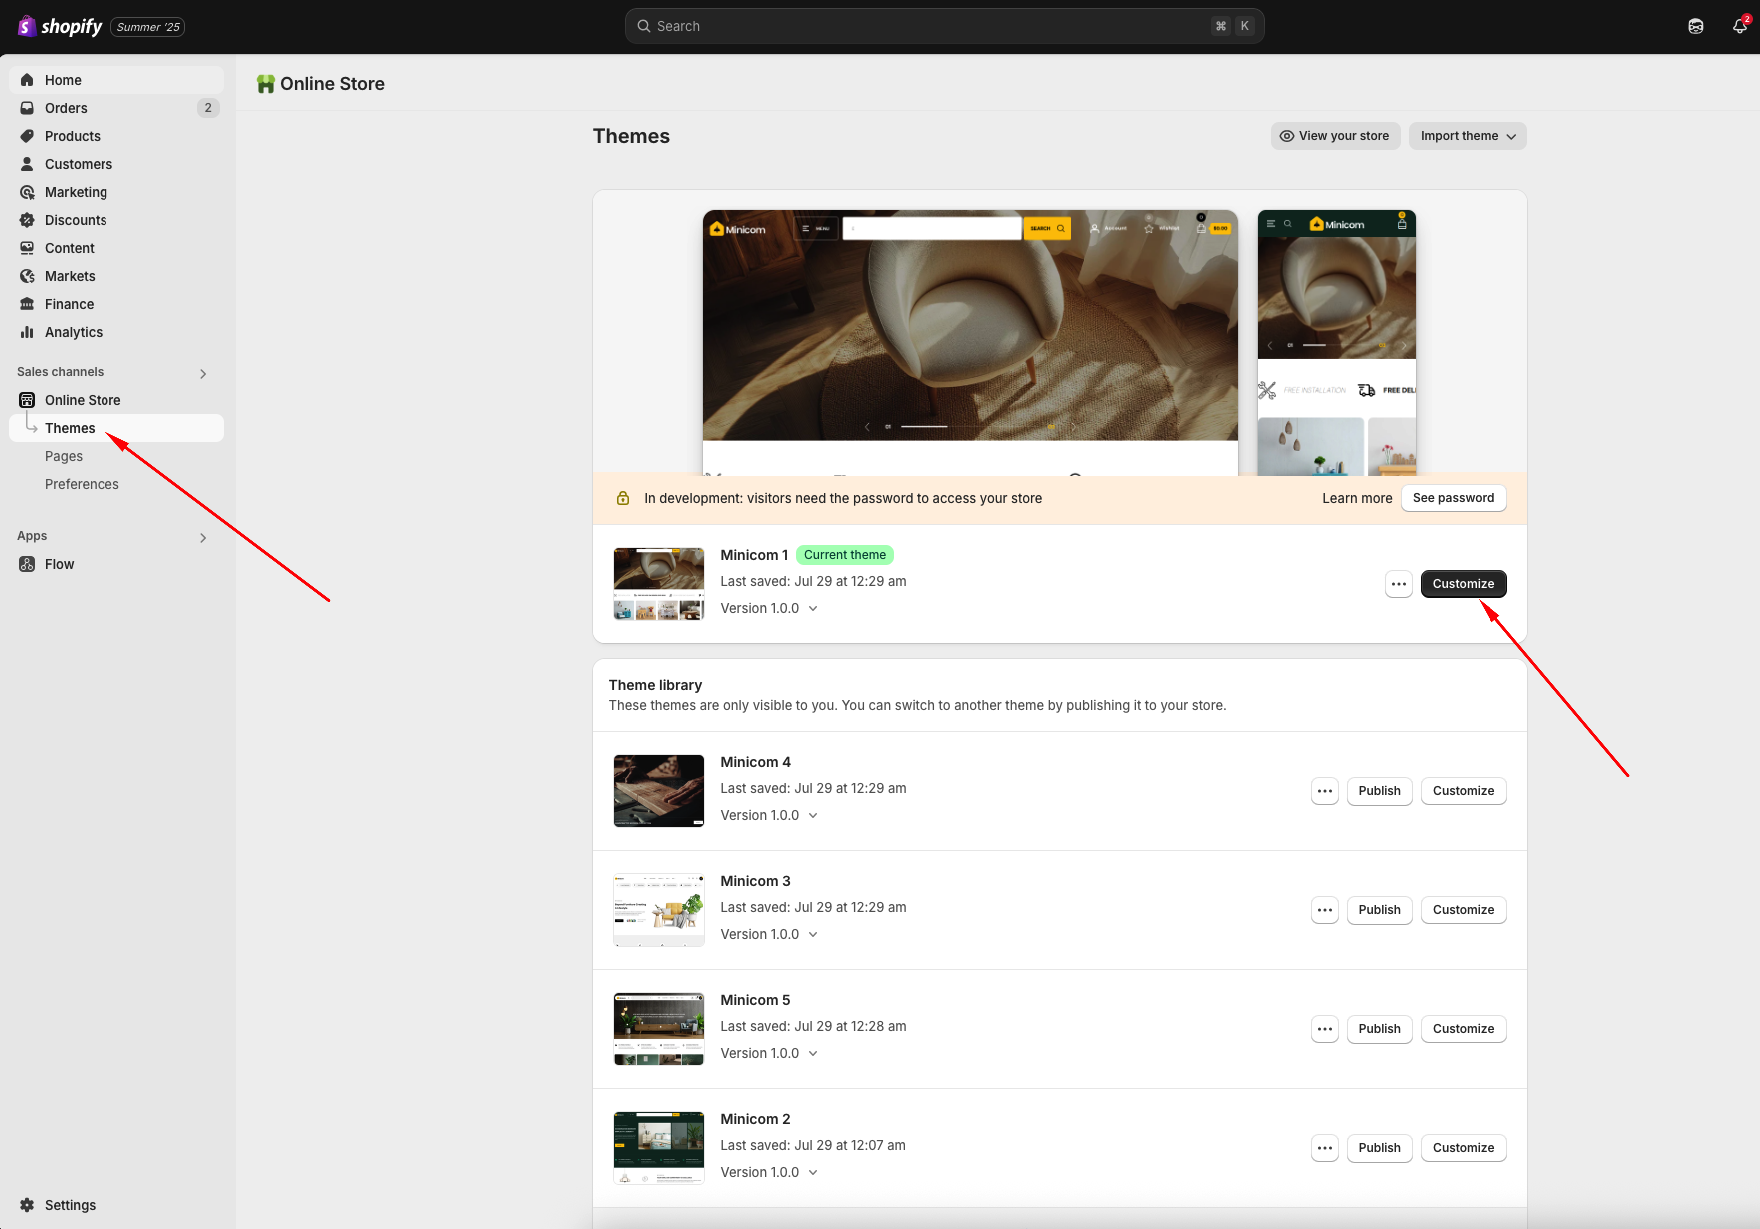
Task: Click the Learn more link
Action: 1357,498
